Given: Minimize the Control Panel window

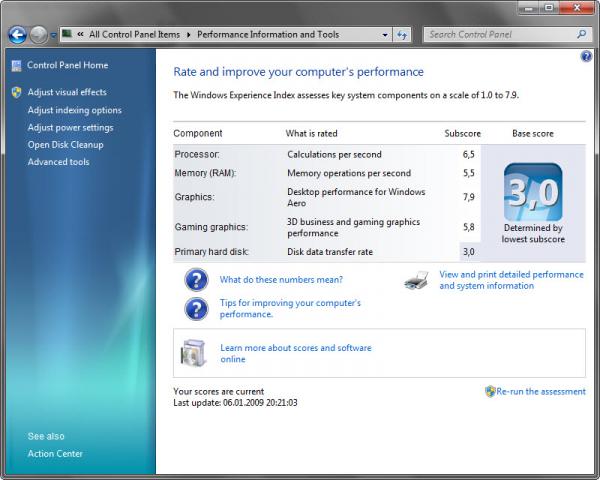Looking at the screenshot, I should pos(529,8).
